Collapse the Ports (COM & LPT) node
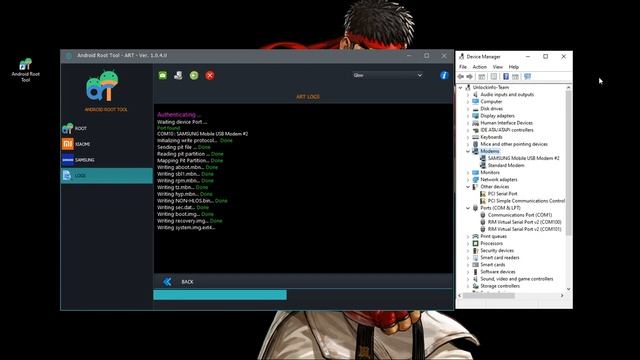 468,208
